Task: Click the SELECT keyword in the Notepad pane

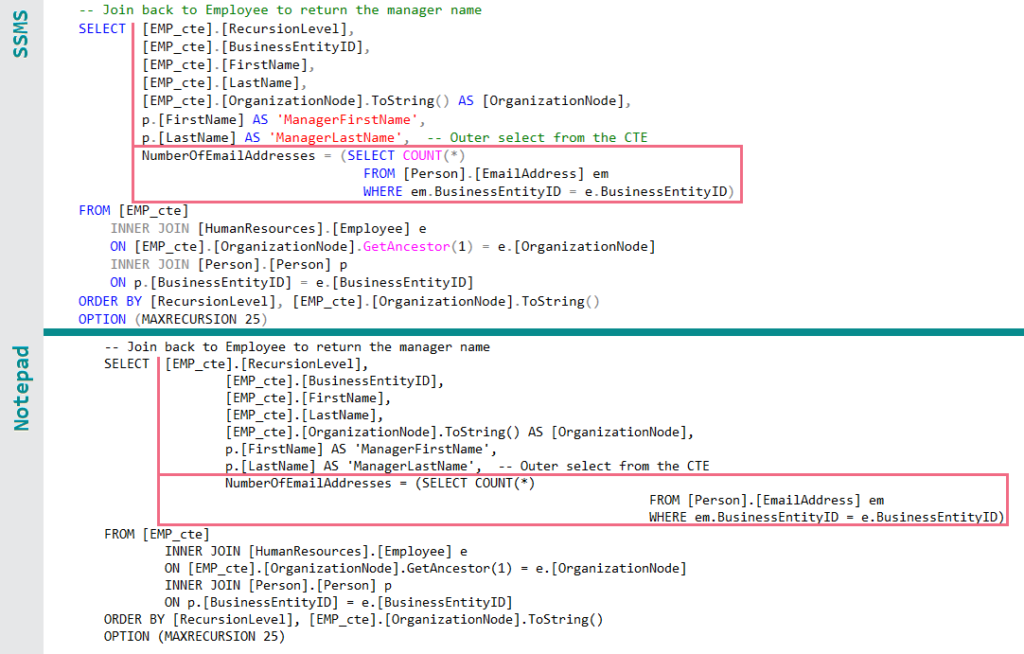Action: [x=127, y=364]
